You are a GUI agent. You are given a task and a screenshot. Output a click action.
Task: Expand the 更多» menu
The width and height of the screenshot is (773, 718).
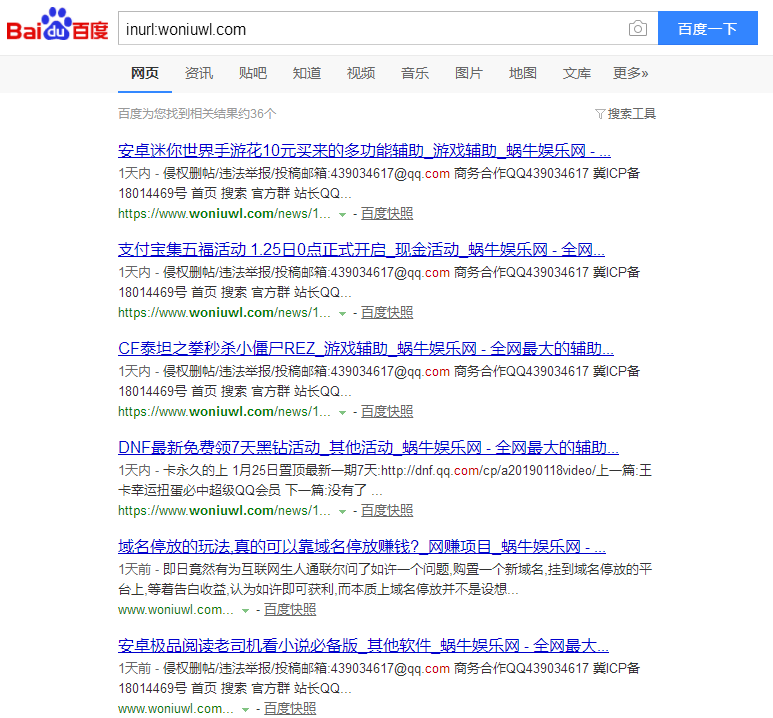click(631, 73)
